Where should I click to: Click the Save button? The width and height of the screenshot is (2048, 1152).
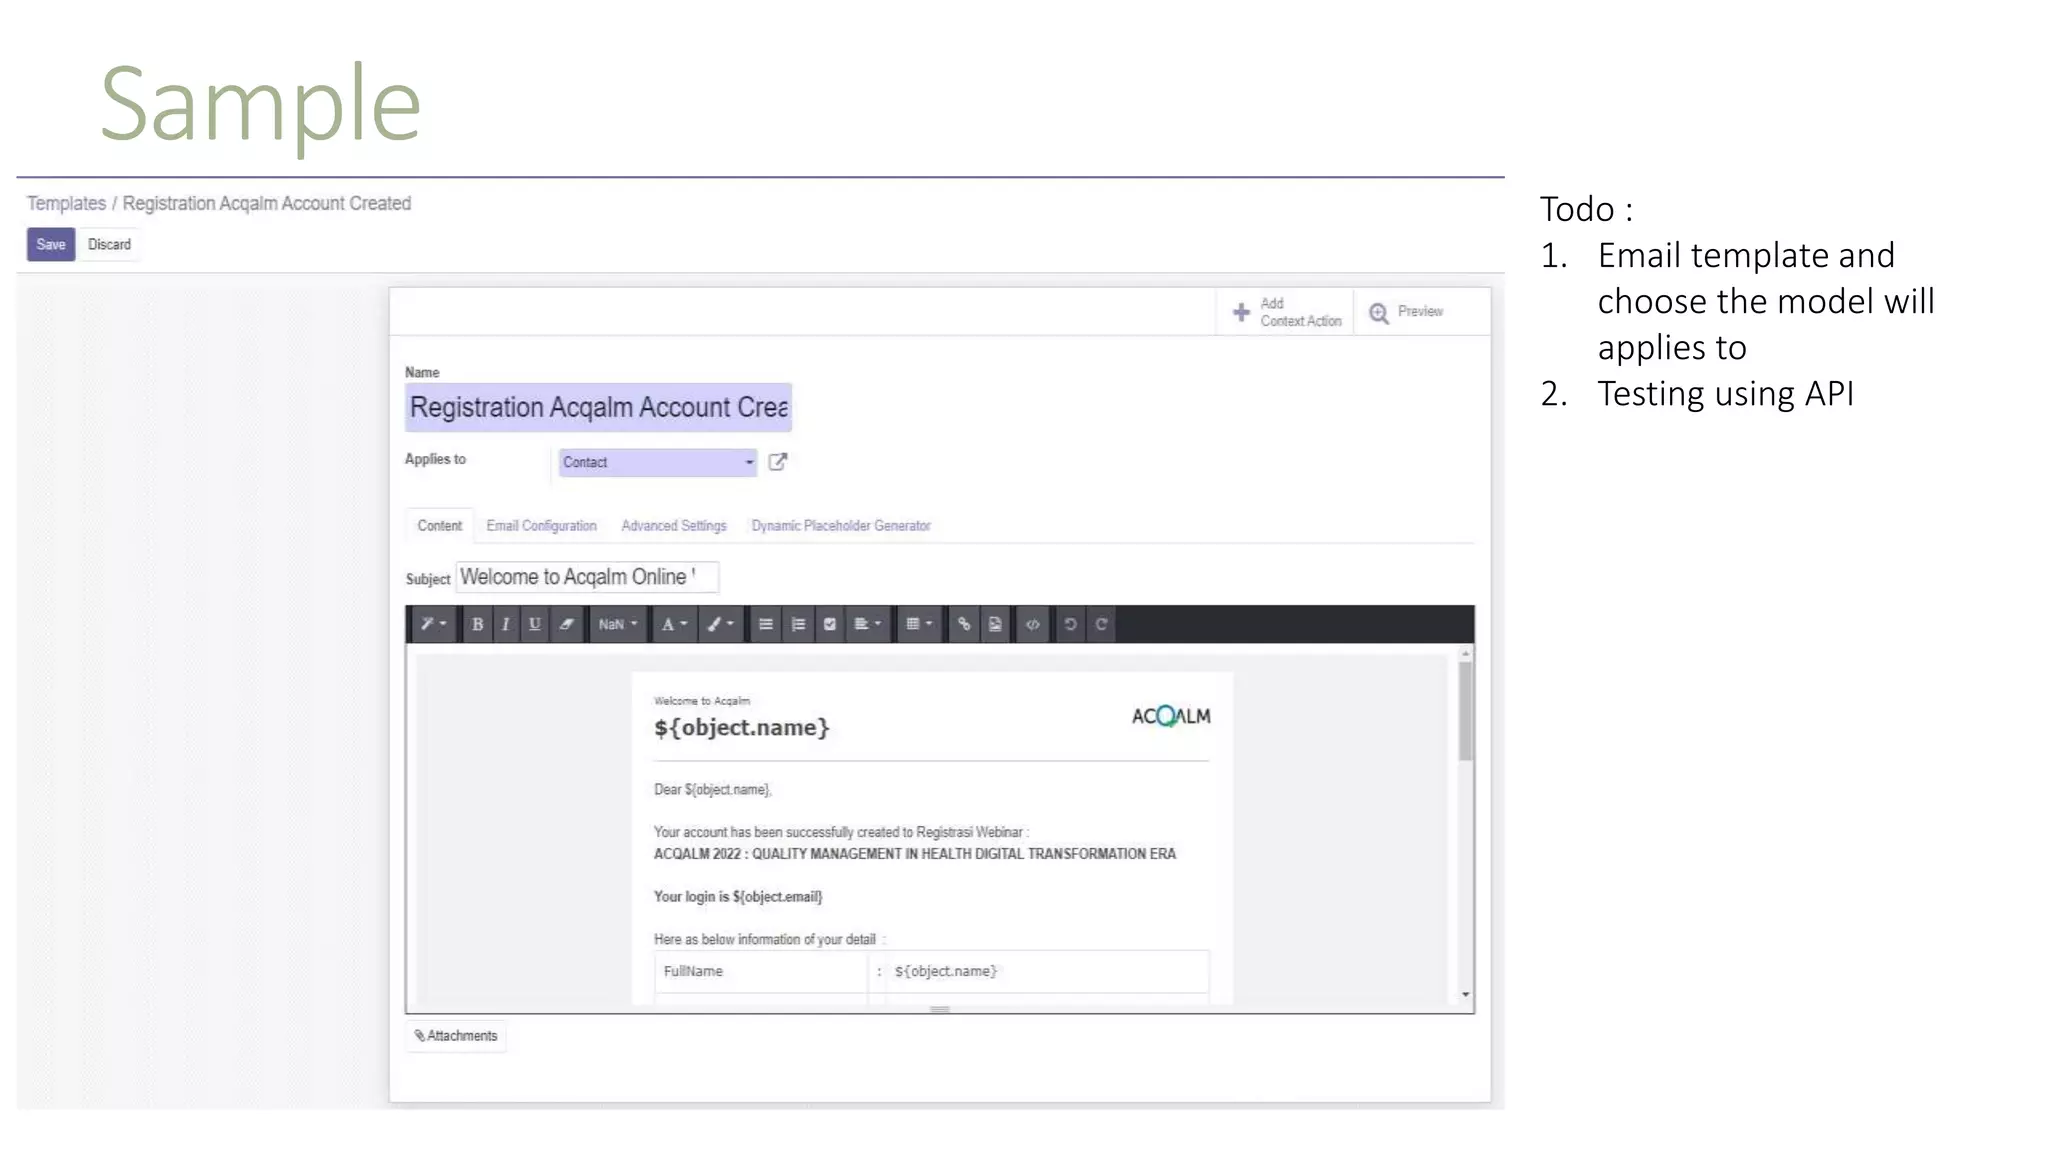[50, 244]
